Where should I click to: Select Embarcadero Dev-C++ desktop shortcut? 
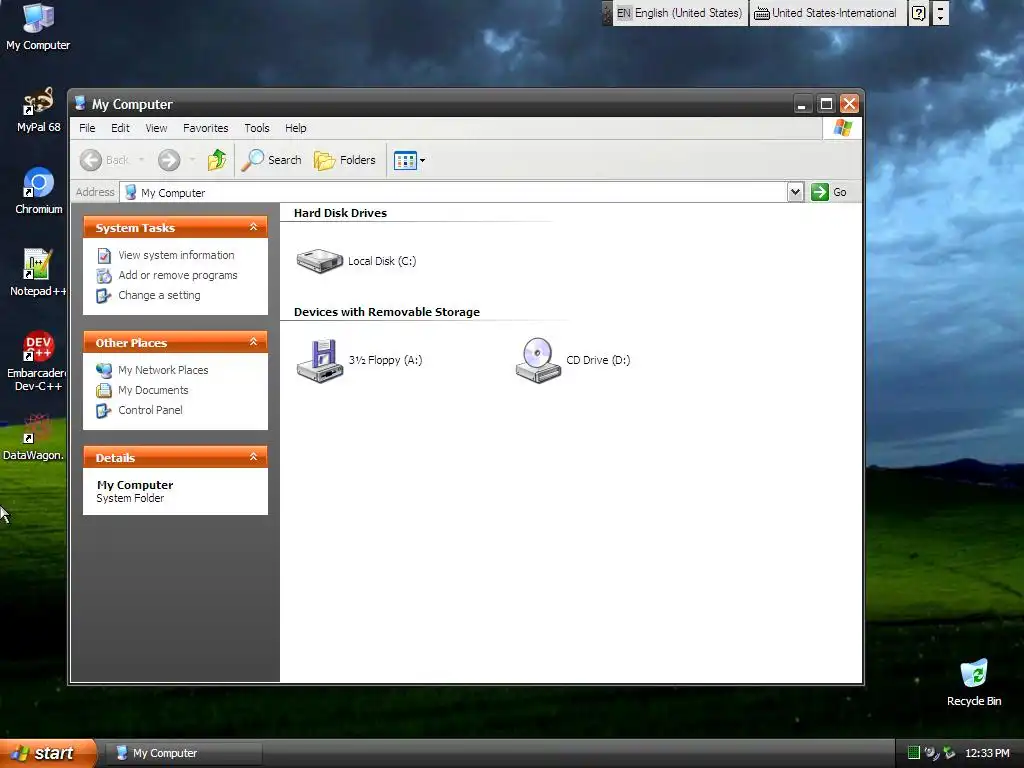point(37,361)
